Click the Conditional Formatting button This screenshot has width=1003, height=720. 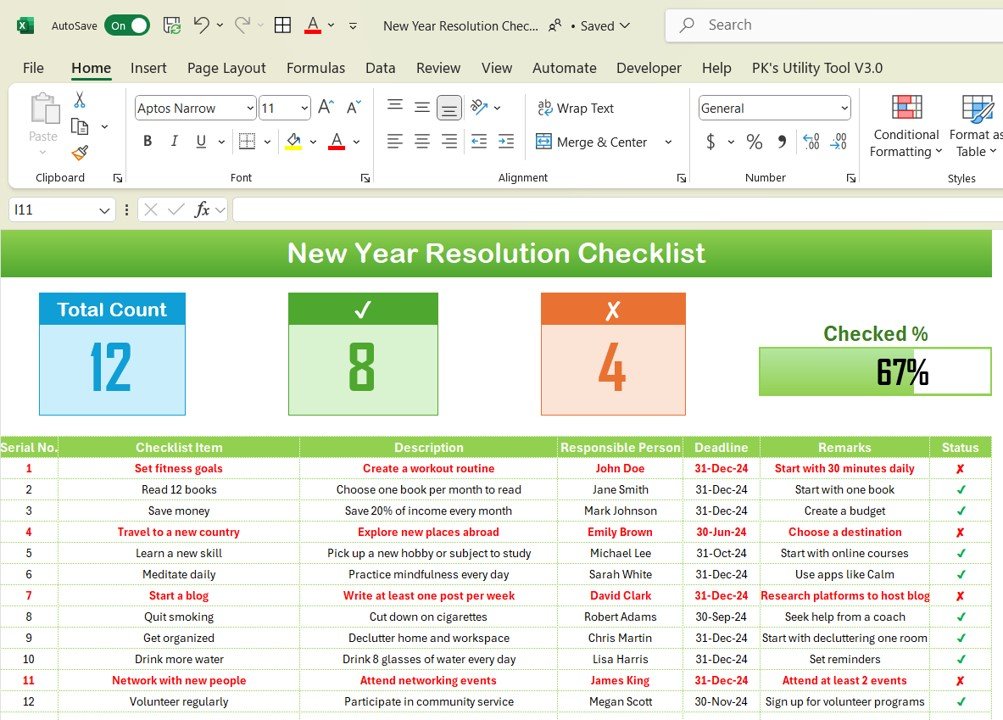point(906,126)
